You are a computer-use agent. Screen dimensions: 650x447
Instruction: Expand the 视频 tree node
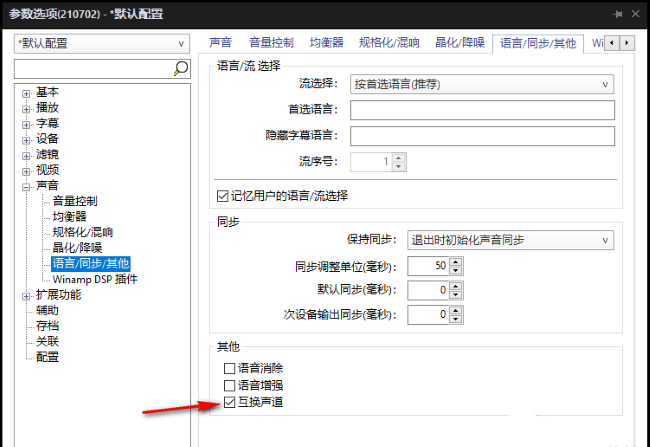(x=26, y=172)
